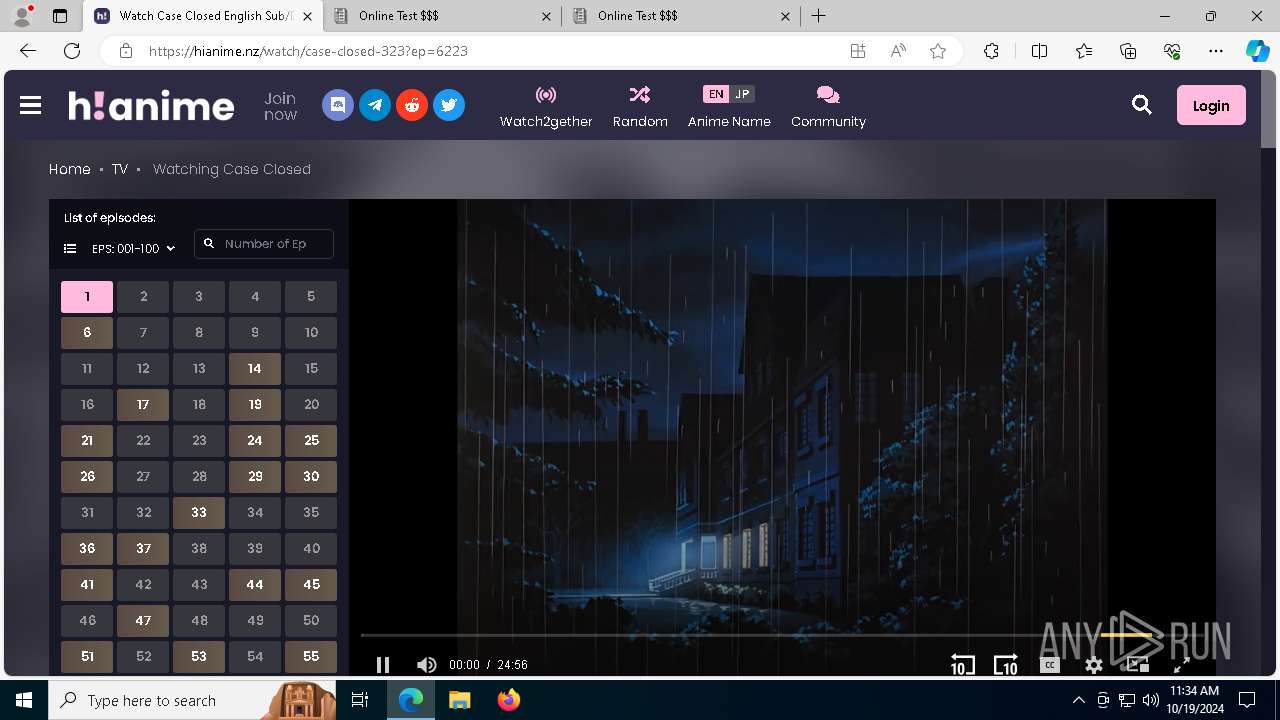Viewport: 1280px width, 720px height.
Task: Open File Explorer from taskbar
Action: click(459, 700)
